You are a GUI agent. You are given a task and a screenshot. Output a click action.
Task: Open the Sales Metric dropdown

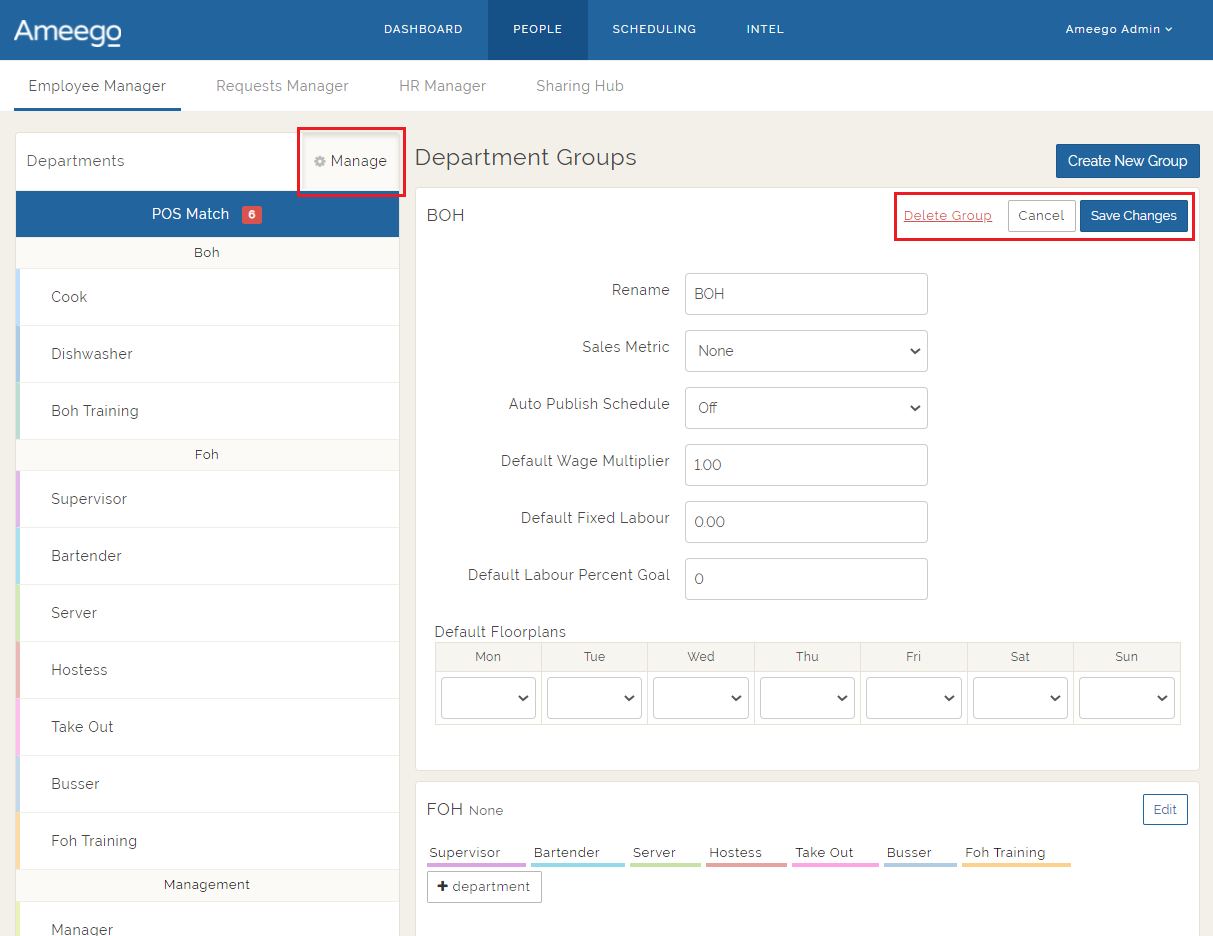[806, 351]
